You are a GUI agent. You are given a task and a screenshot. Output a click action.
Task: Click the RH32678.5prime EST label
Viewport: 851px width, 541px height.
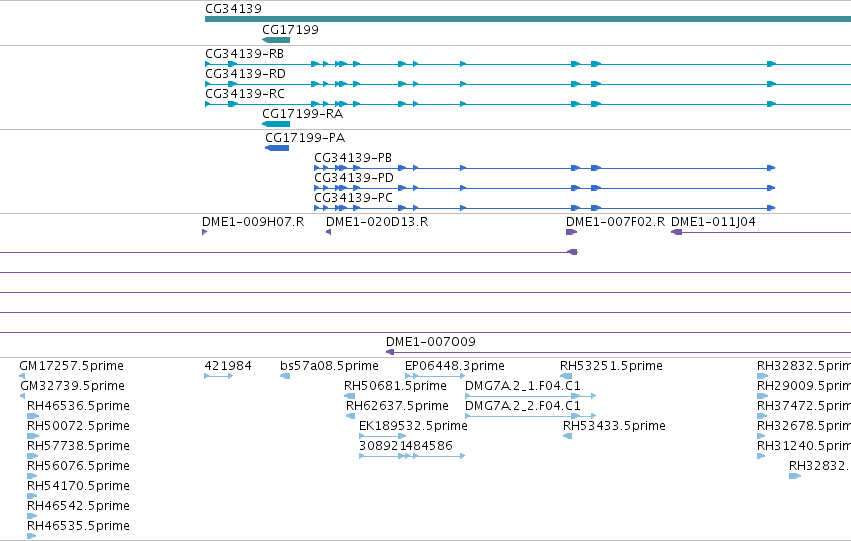tap(804, 426)
